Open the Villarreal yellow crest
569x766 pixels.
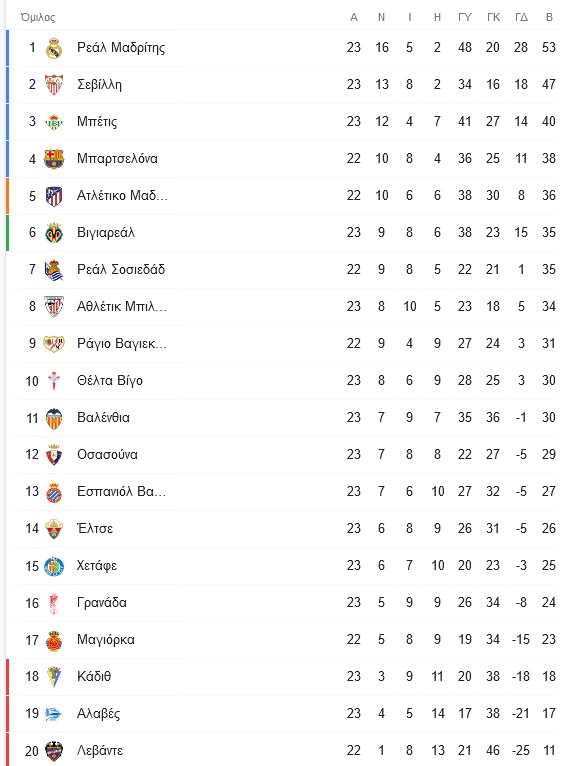click(54, 233)
